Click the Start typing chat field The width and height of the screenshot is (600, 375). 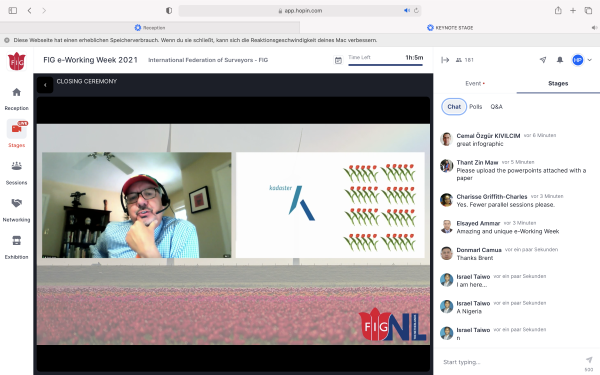click(511, 362)
